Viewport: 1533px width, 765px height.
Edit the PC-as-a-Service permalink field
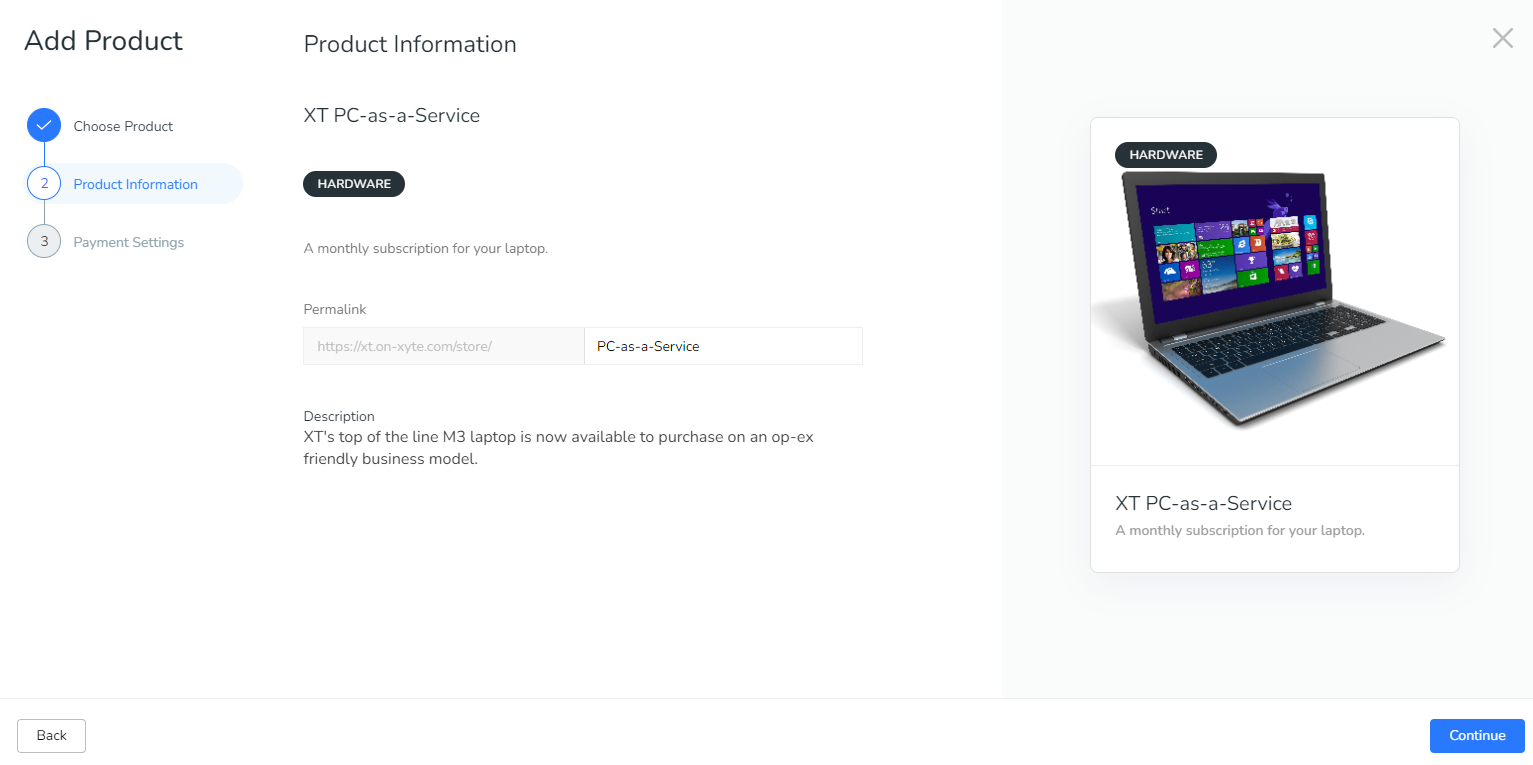click(x=723, y=346)
